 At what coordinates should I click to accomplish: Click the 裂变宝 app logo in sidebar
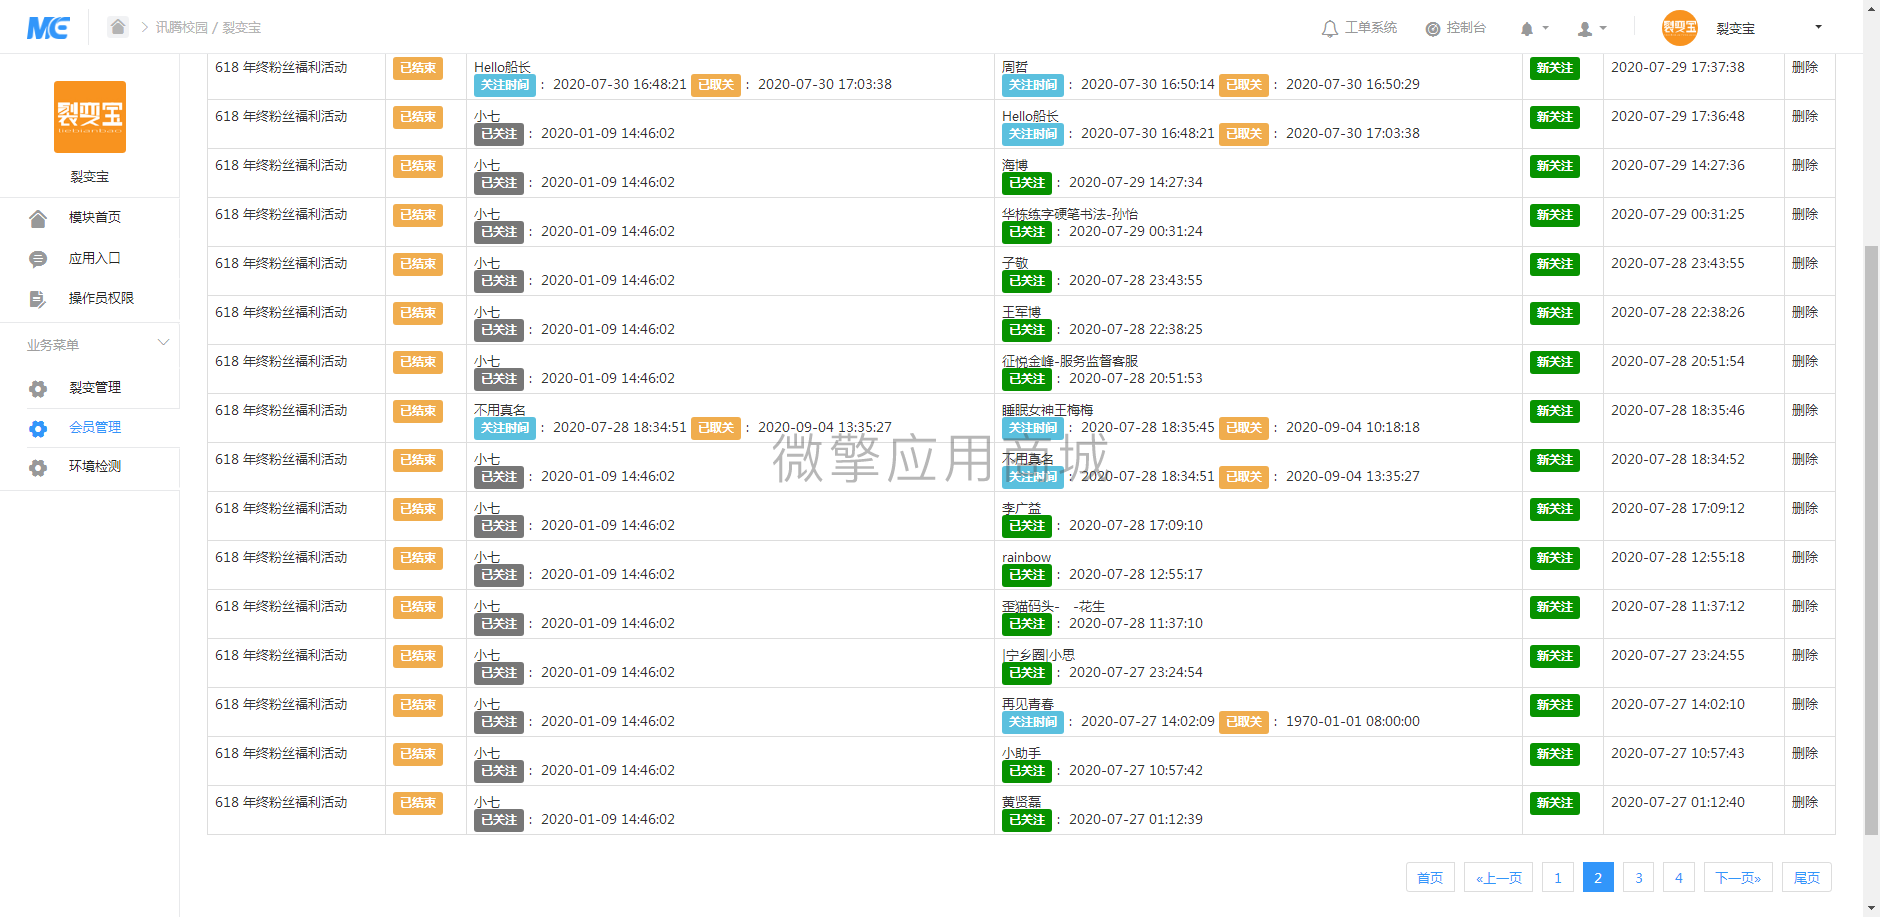(90, 117)
